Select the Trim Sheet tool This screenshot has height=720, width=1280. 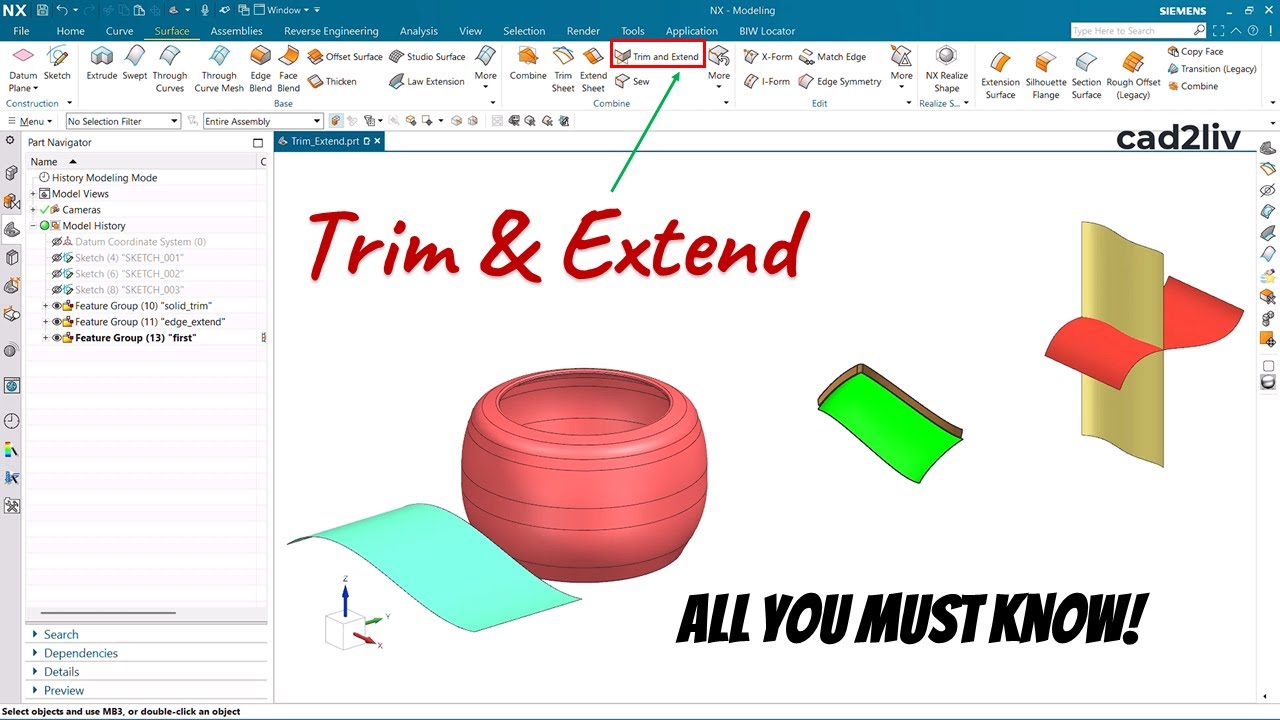click(564, 69)
